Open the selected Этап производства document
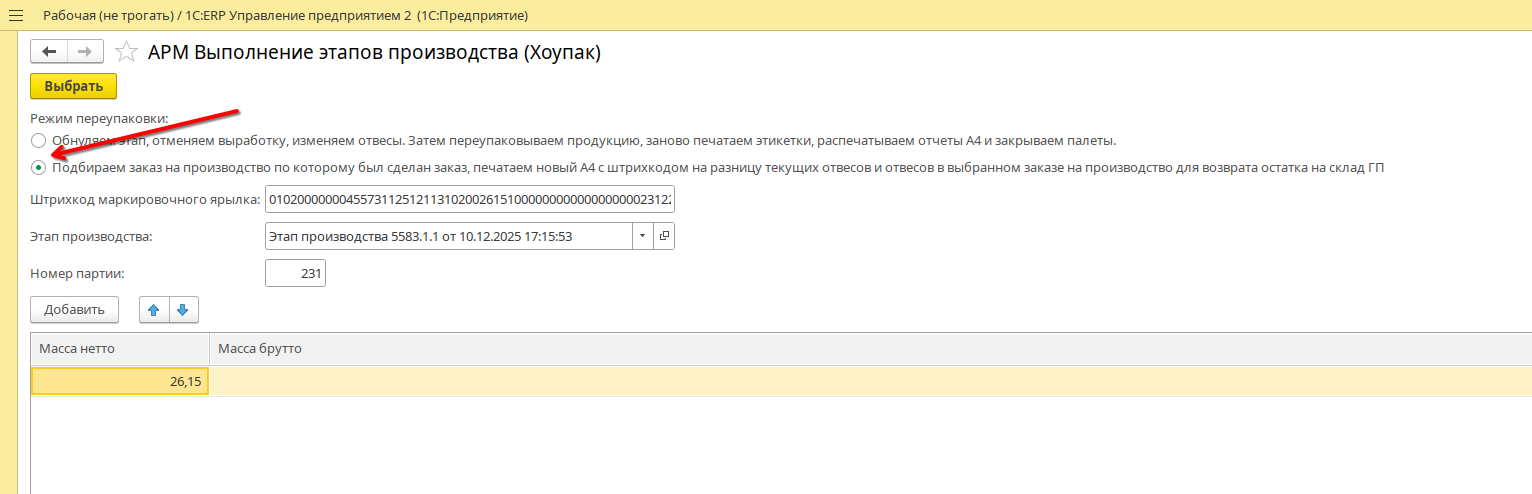This screenshot has width=1532, height=494. [664, 236]
